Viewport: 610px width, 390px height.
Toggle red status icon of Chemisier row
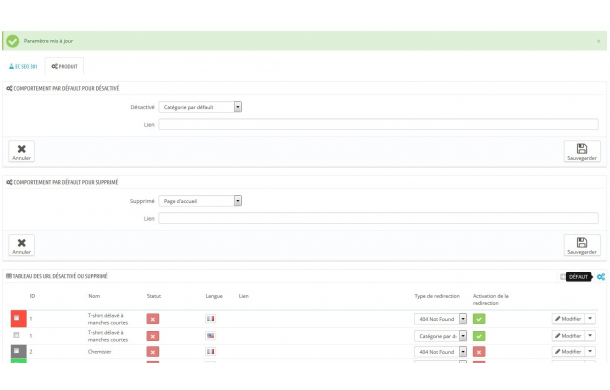[153, 352]
